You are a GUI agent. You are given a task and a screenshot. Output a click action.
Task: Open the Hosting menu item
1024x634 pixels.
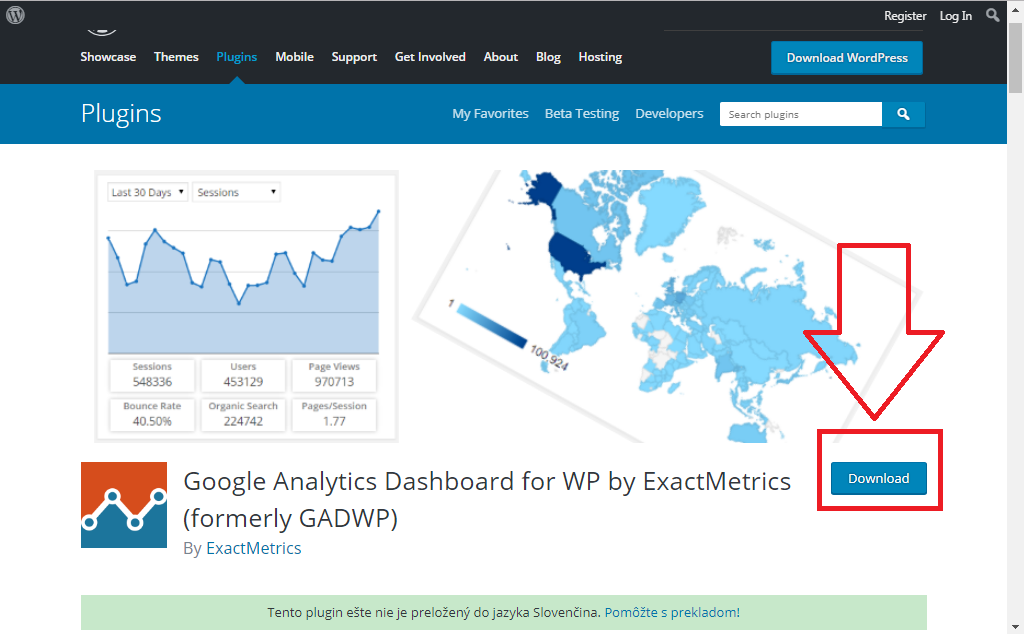click(x=600, y=57)
